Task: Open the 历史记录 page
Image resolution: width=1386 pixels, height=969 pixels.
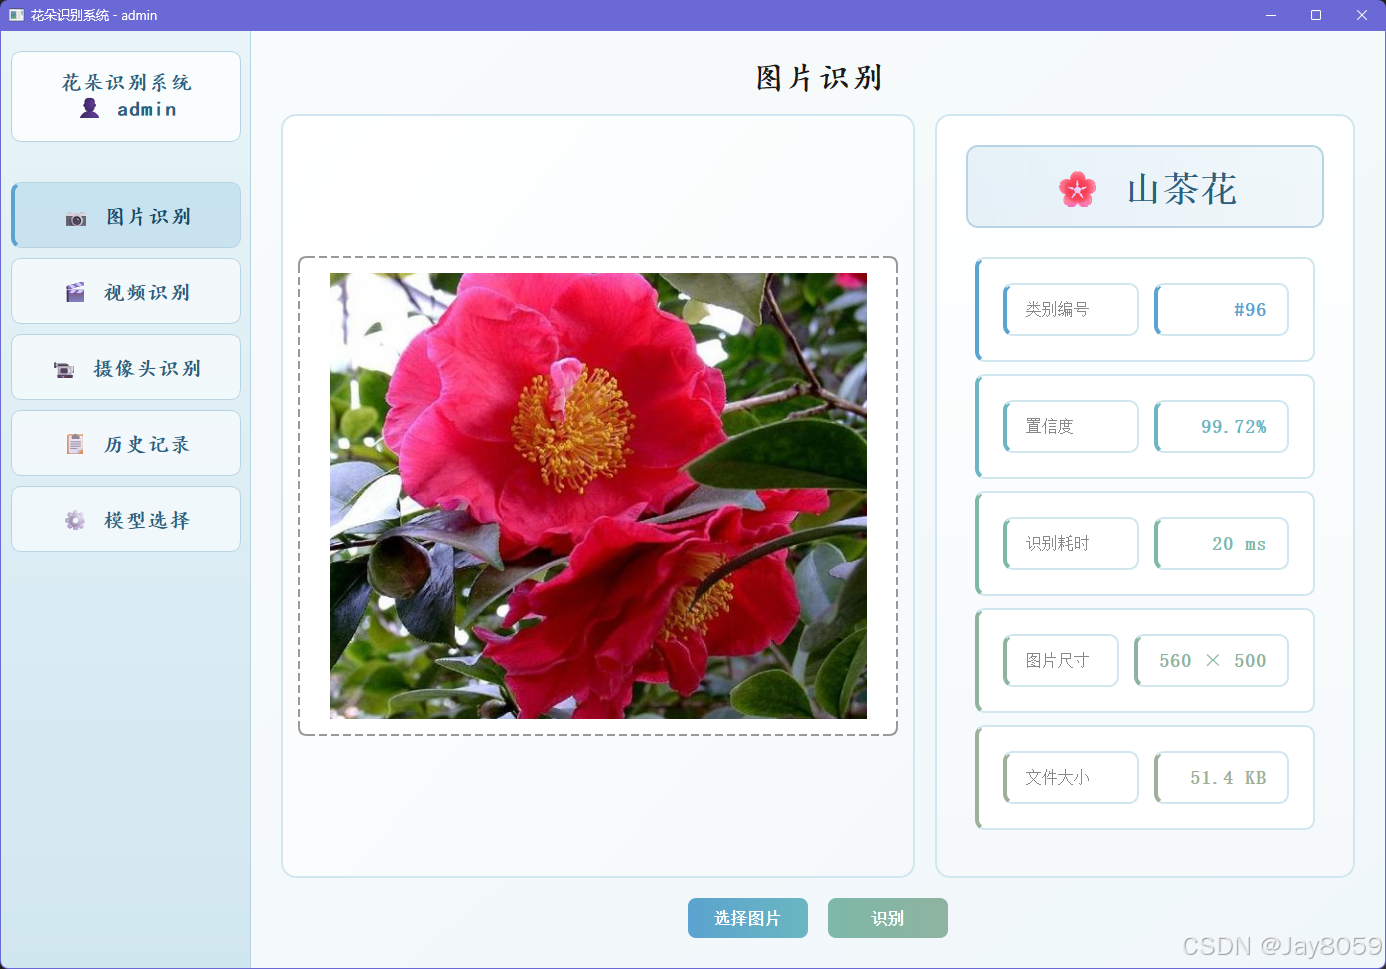Action: pos(126,443)
